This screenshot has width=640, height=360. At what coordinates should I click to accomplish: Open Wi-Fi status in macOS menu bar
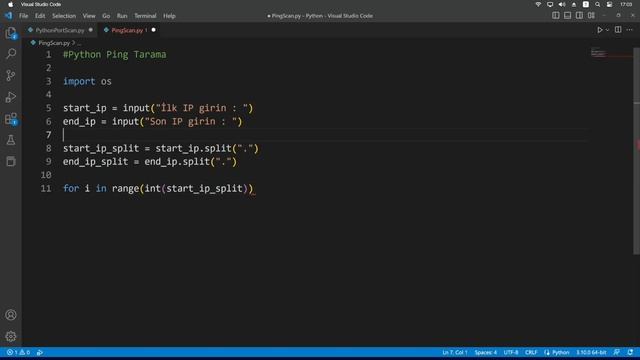tap(538, 4)
